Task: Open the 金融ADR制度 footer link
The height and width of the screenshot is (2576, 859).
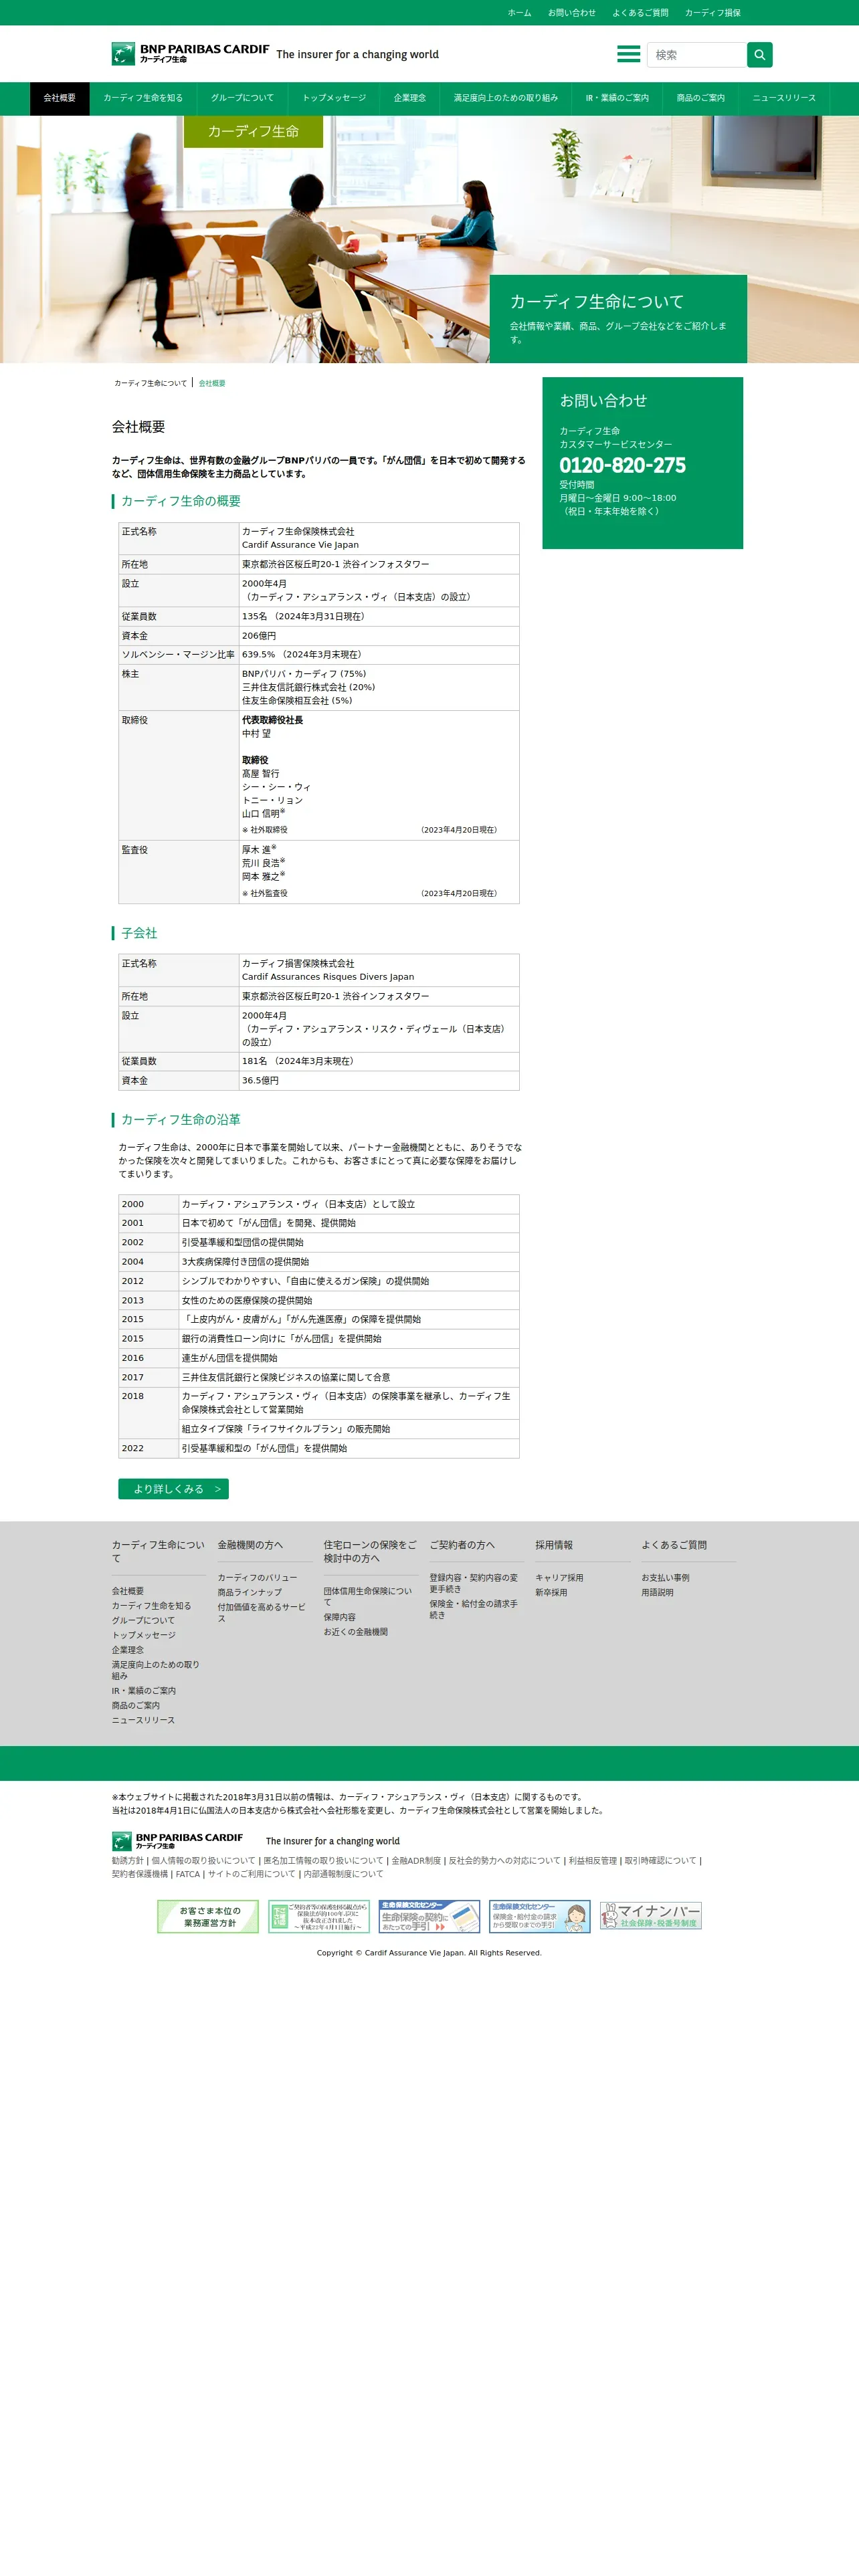Action: 416,1861
